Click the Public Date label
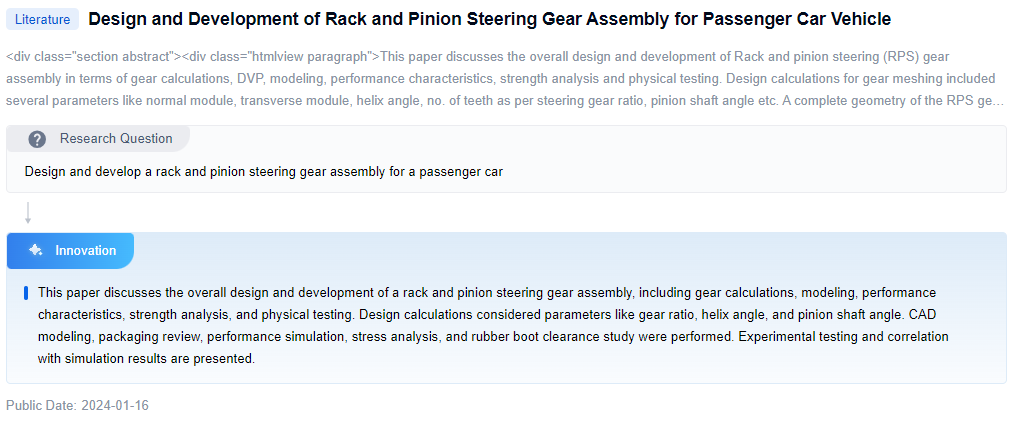The image size is (1017, 428). pyautogui.click(x=40, y=406)
